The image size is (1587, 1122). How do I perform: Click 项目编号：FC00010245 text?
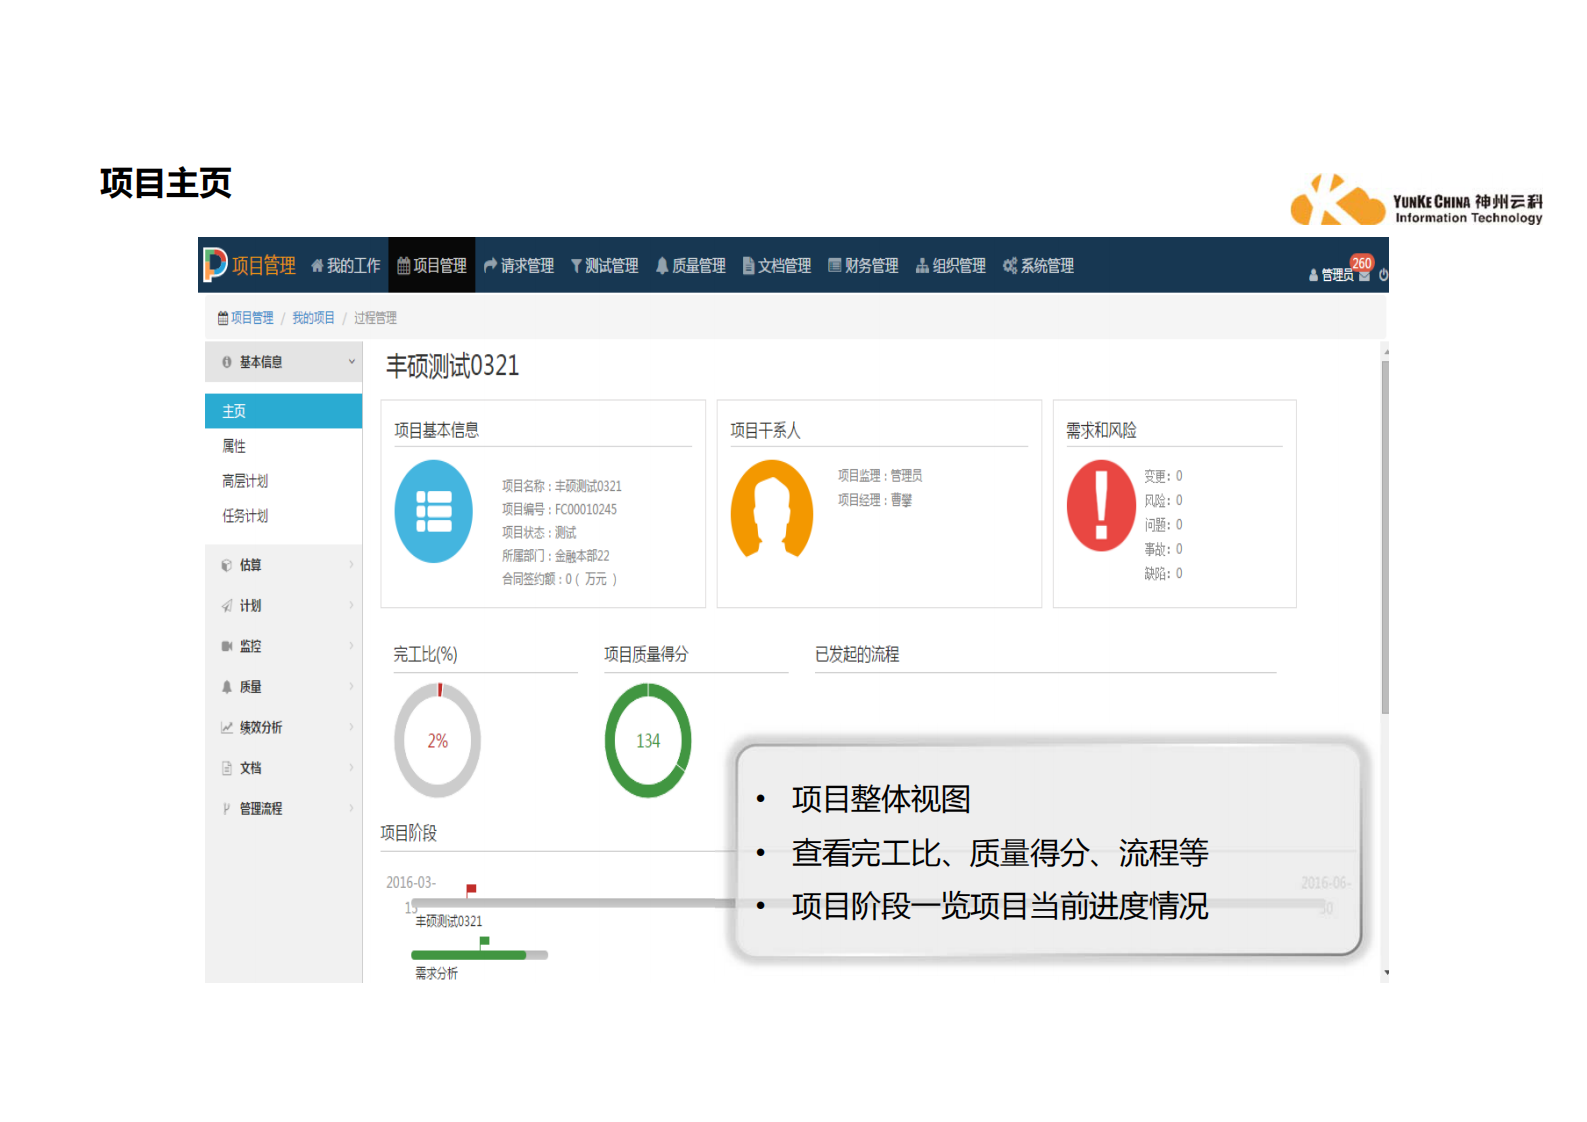(559, 509)
